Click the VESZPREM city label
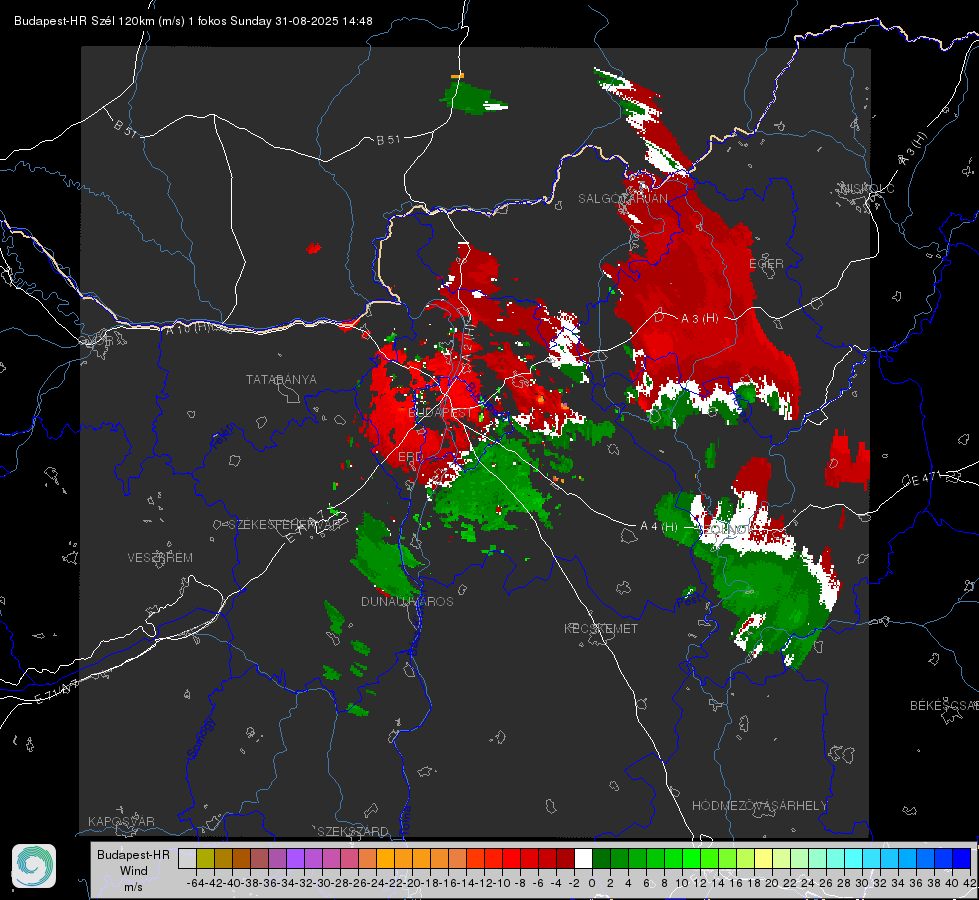The height and width of the screenshot is (900, 979). [x=160, y=558]
